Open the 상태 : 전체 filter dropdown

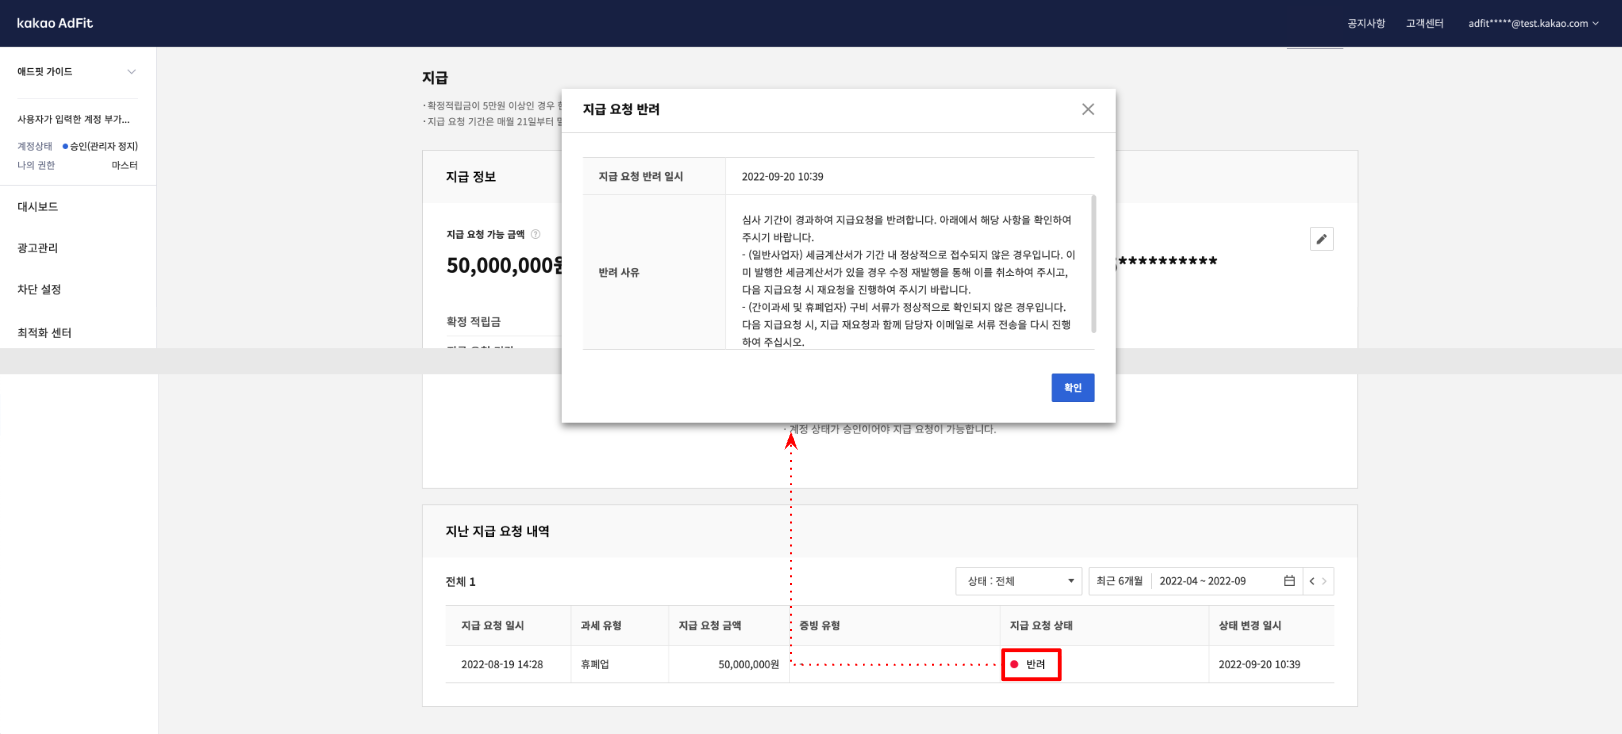pyautogui.click(x=1018, y=581)
